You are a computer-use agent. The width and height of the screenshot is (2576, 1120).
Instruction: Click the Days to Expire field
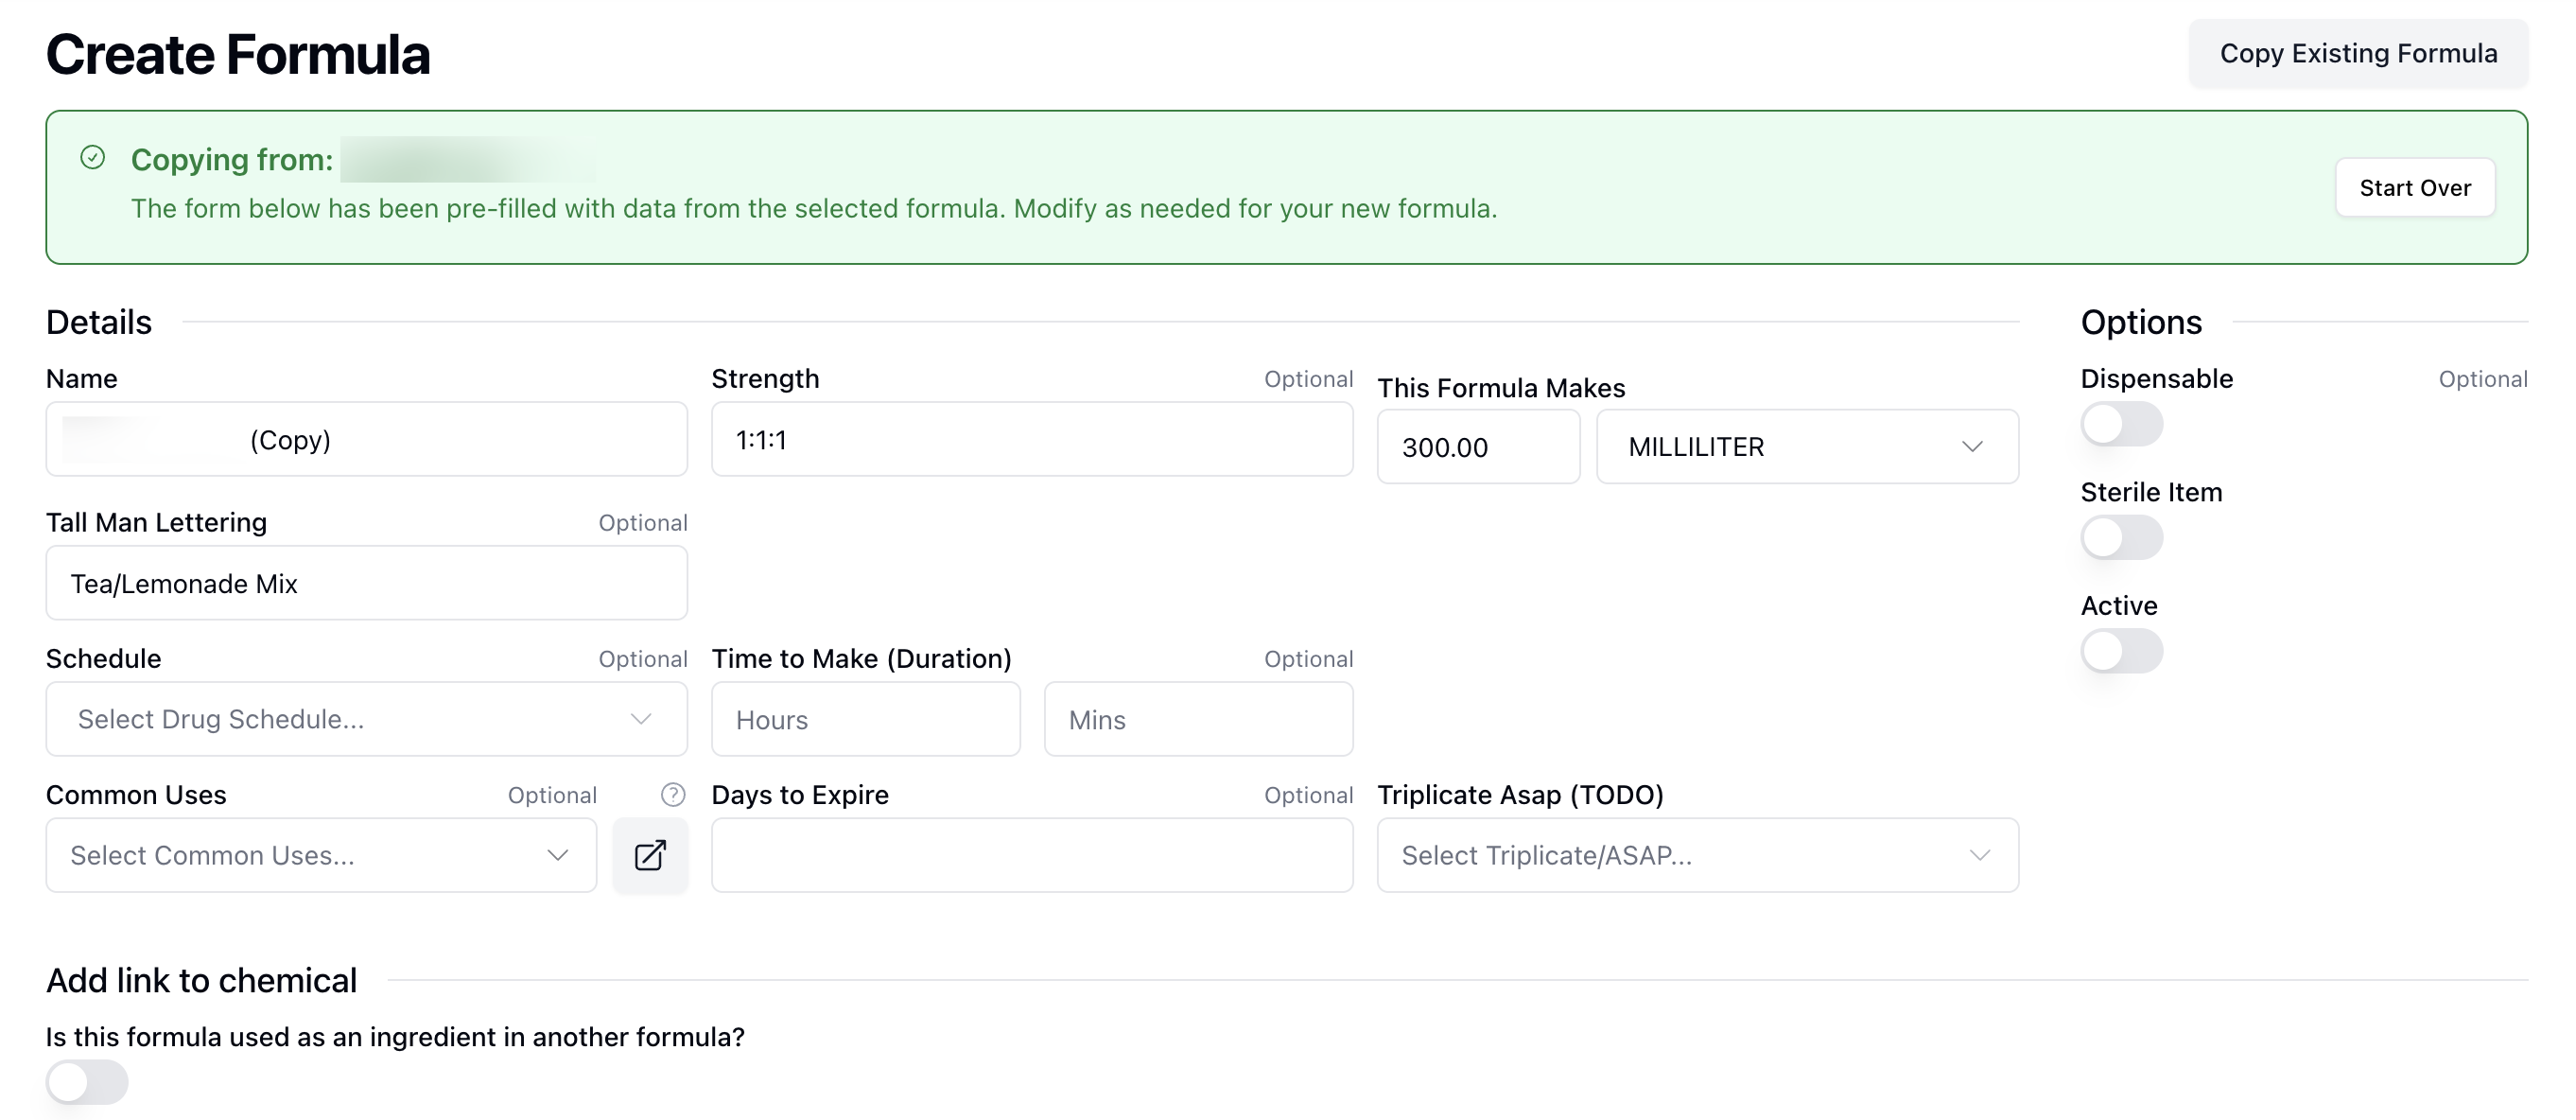coord(1031,855)
